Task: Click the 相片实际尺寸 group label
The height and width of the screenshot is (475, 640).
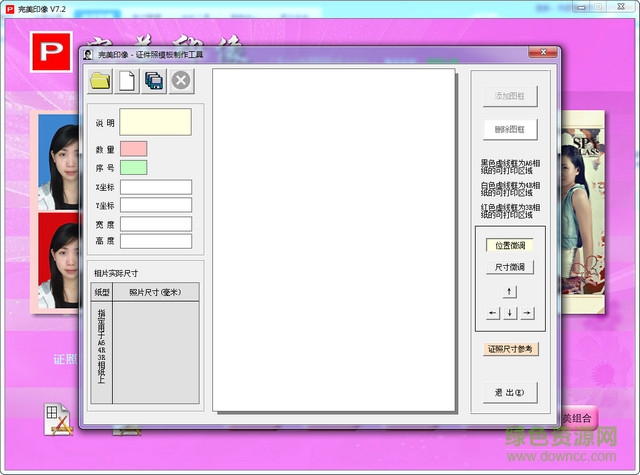Action: [116, 273]
